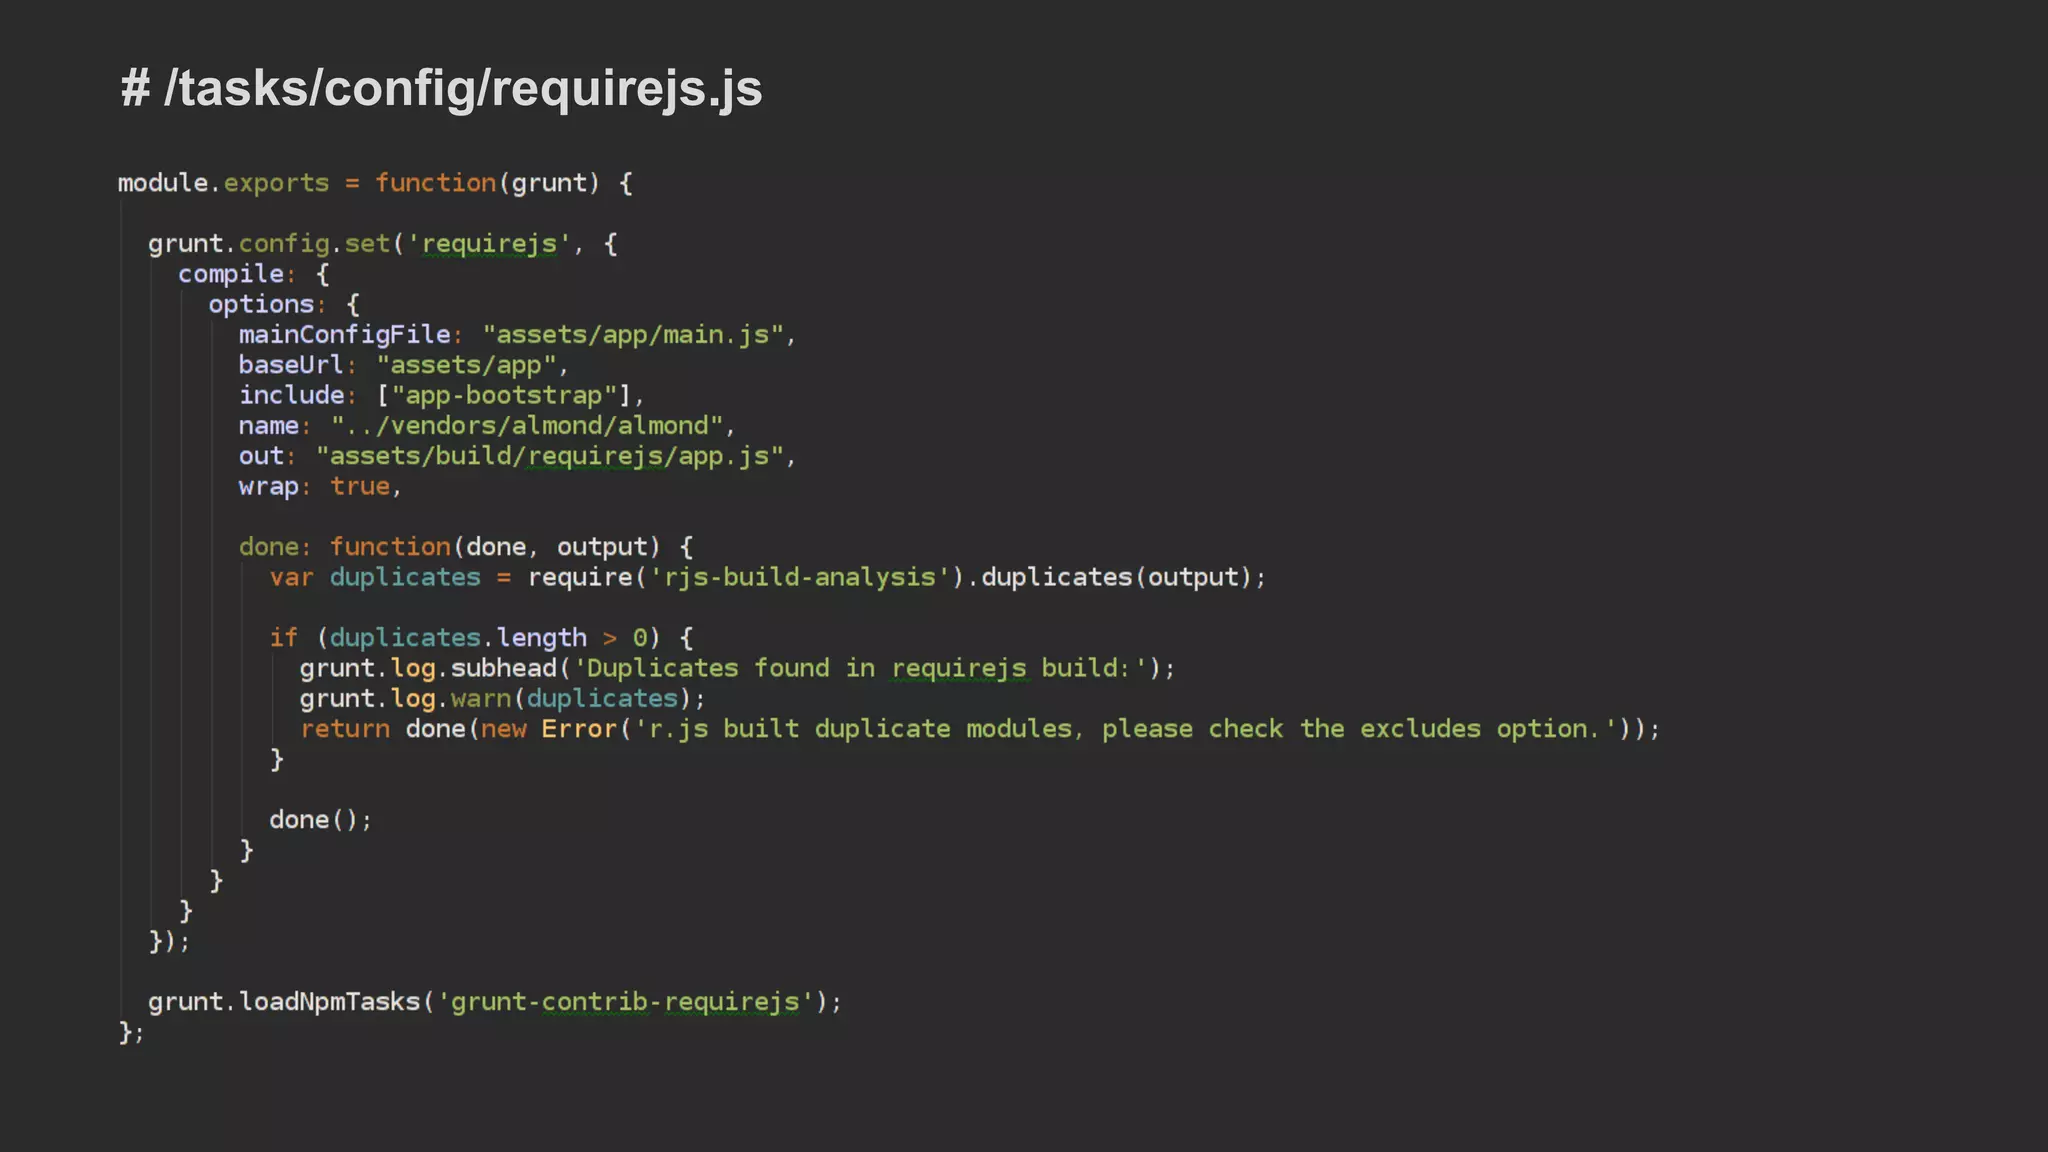Click the grunt.log.subhead 'Duplicates found' line
This screenshot has width=2048, height=1152.
click(x=738, y=668)
